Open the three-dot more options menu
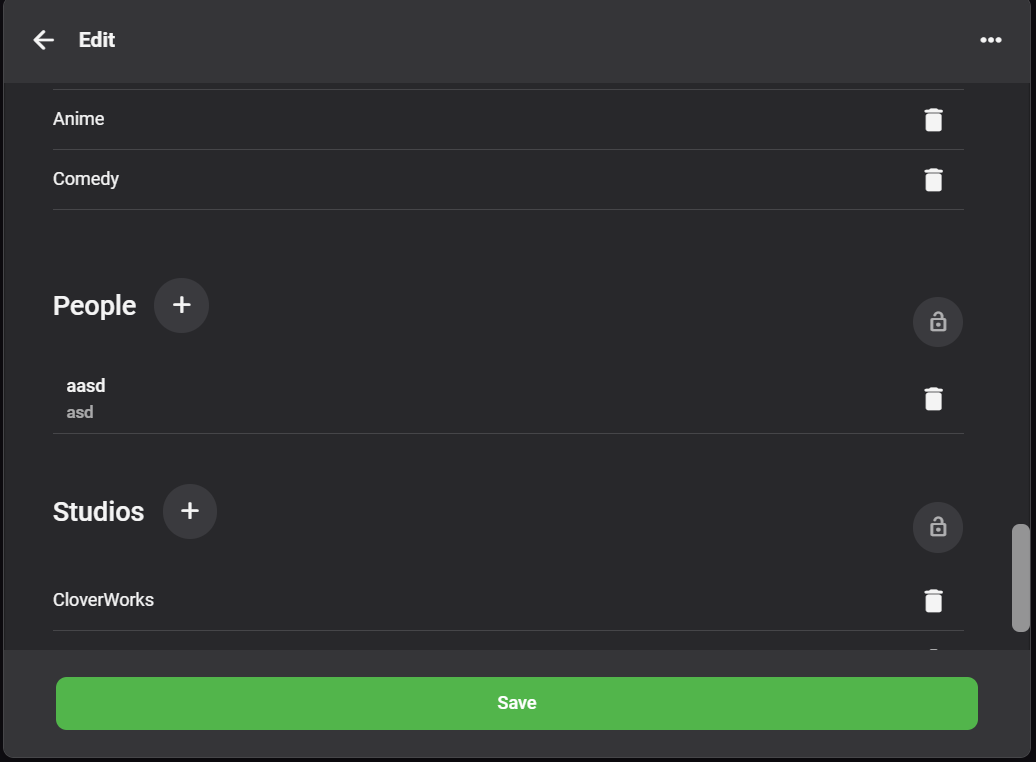This screenshot has width=1036, height=762. (x=990, y=40)
